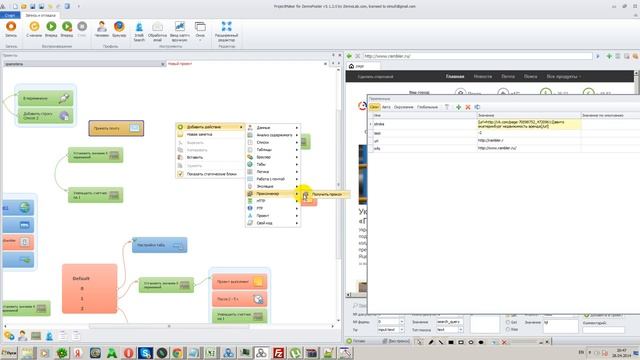The image size is (640, 360).
Task: Click the 'Принять почту' orange block on canvas
Action: (x=116, y=128)
